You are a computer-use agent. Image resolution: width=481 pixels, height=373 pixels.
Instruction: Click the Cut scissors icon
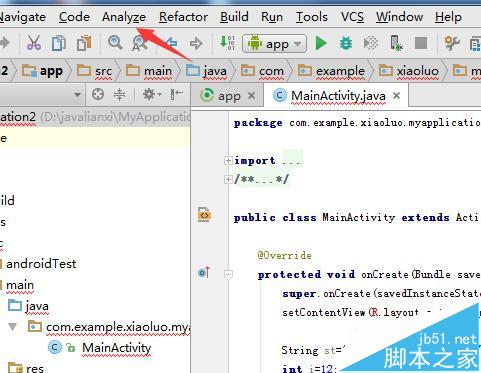pyautogui.click(x=34, y=43)
